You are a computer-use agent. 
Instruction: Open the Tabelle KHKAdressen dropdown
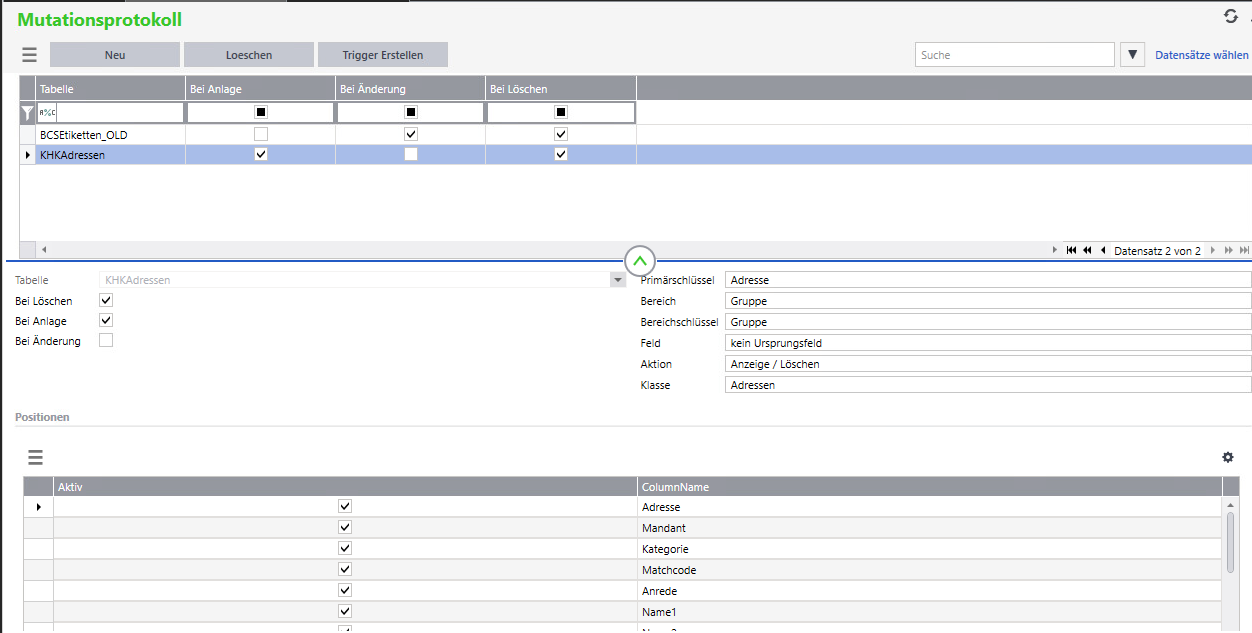[617, 281]
